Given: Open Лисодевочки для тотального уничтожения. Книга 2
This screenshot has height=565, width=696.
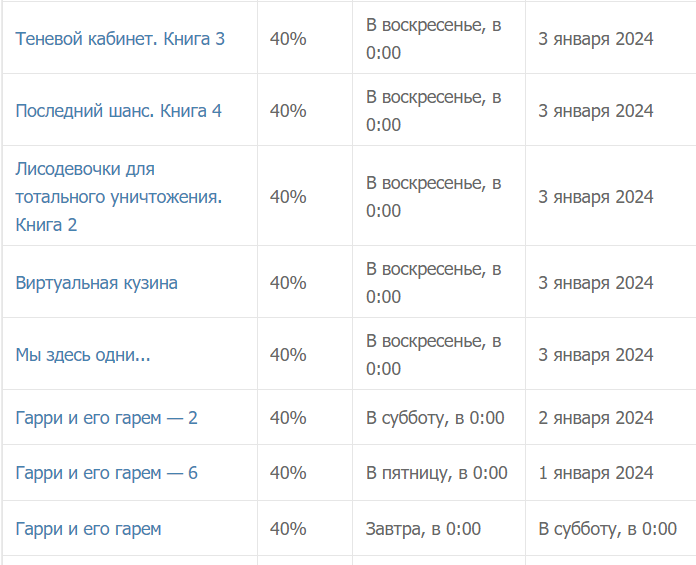Looking at the screenshot, I should (x=118, y=197).
